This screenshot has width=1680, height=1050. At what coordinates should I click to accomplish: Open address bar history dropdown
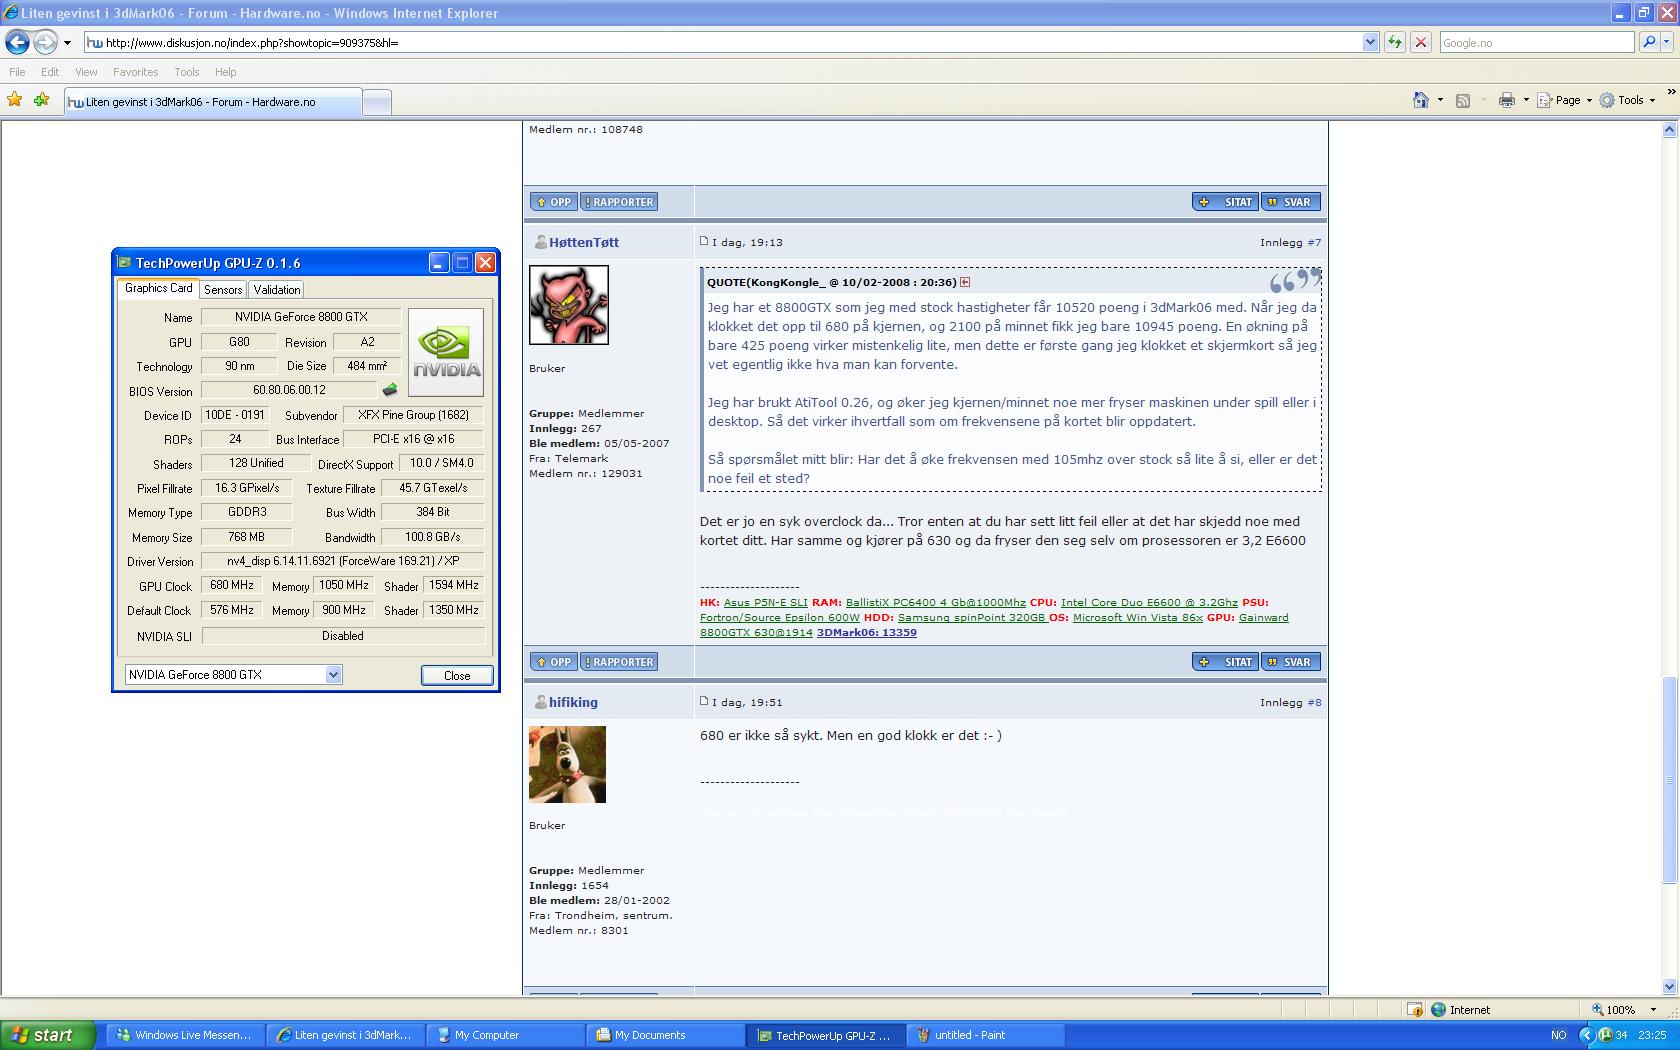click(x=1370, y=42)
